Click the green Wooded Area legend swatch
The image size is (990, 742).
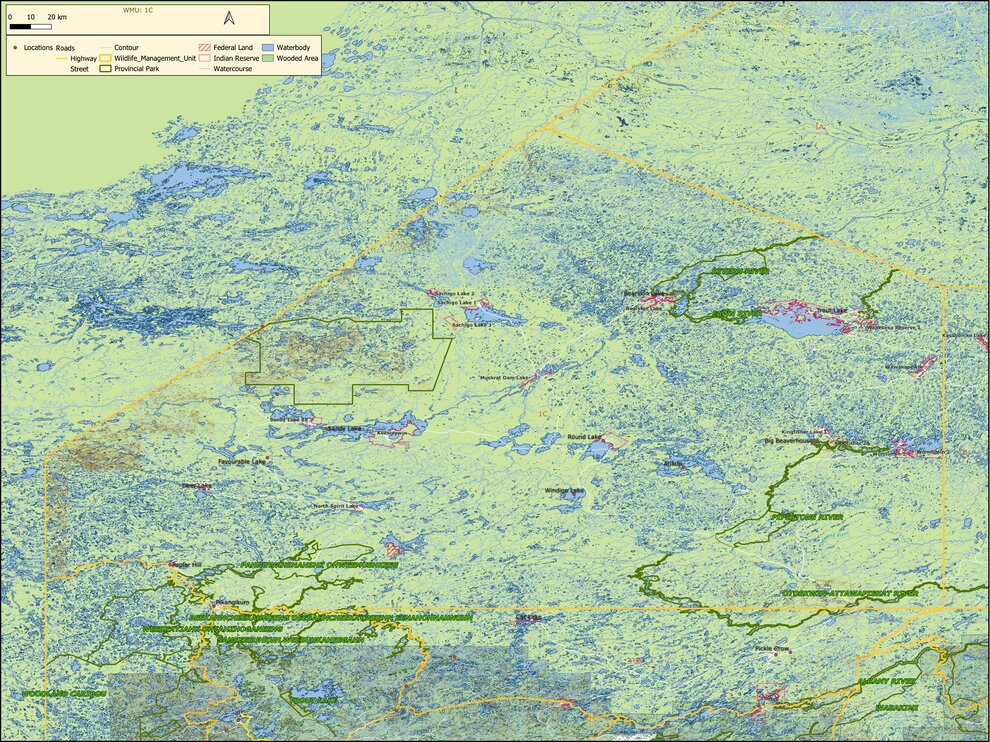pos(268,58)
